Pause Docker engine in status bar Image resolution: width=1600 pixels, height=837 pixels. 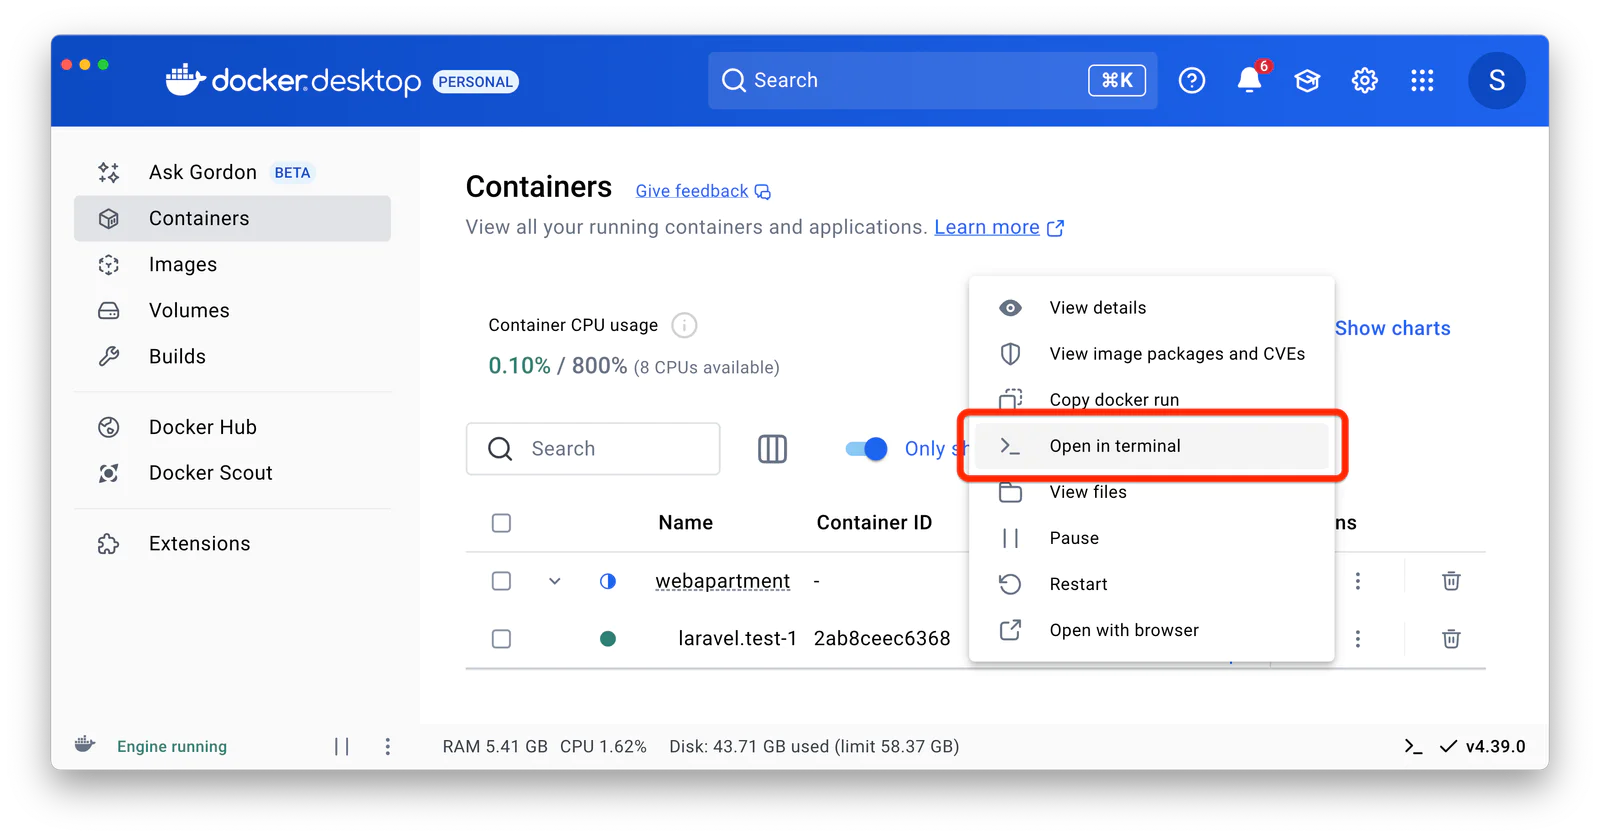pos(342,747)
